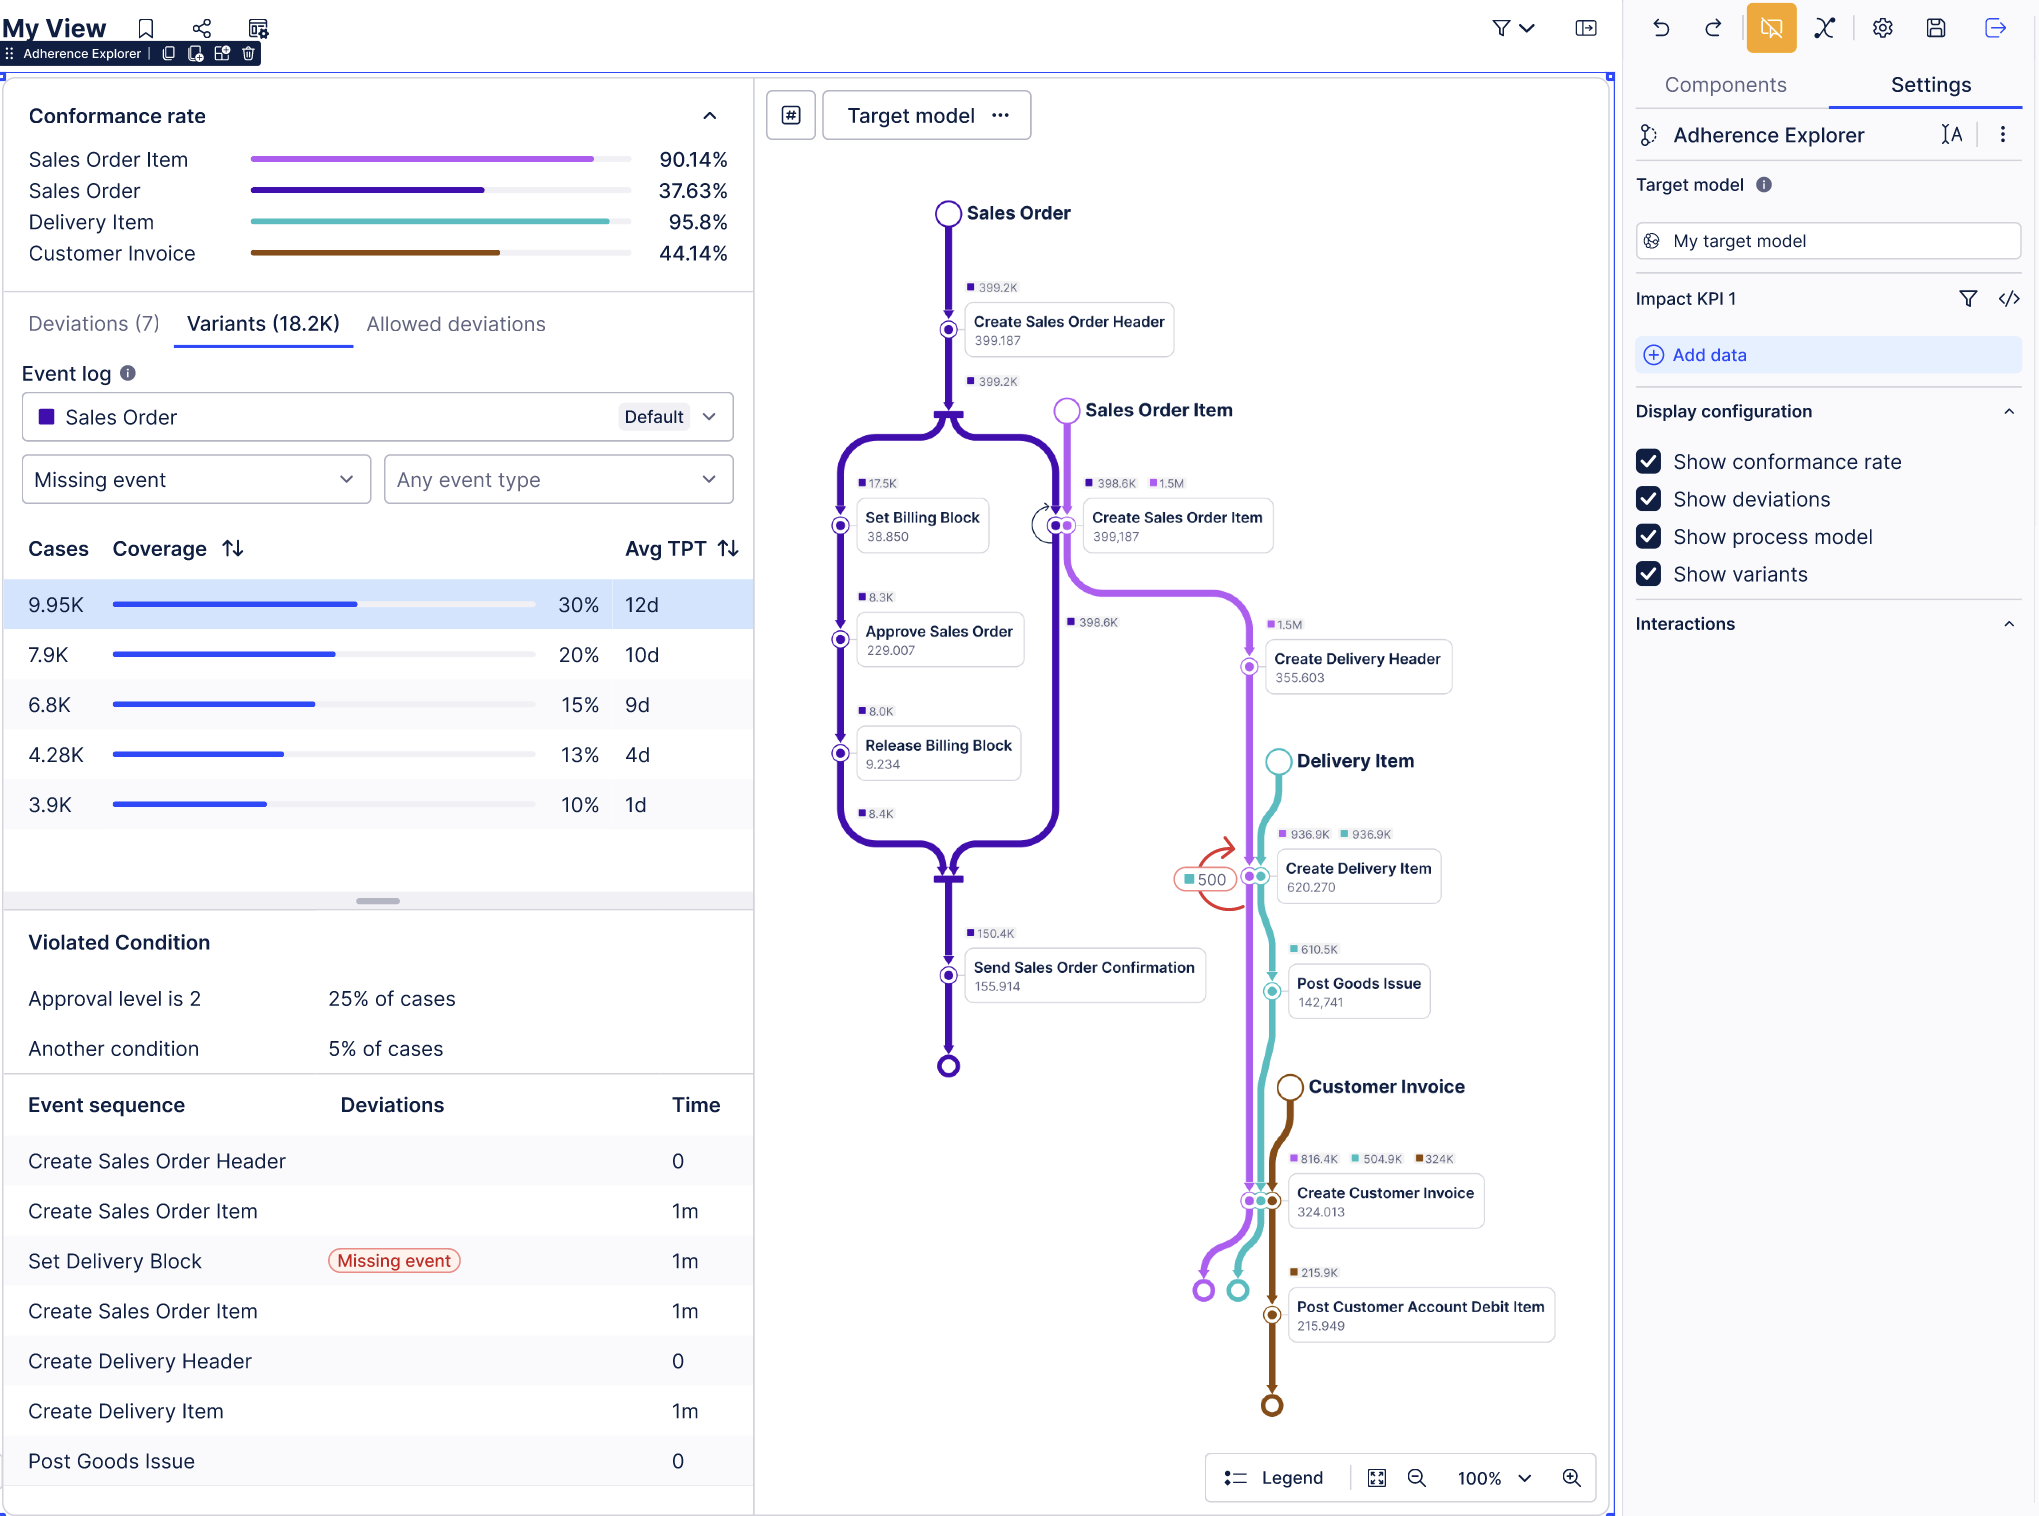
Task: Collapse the Conformance rate section
Action: point(709,116)
